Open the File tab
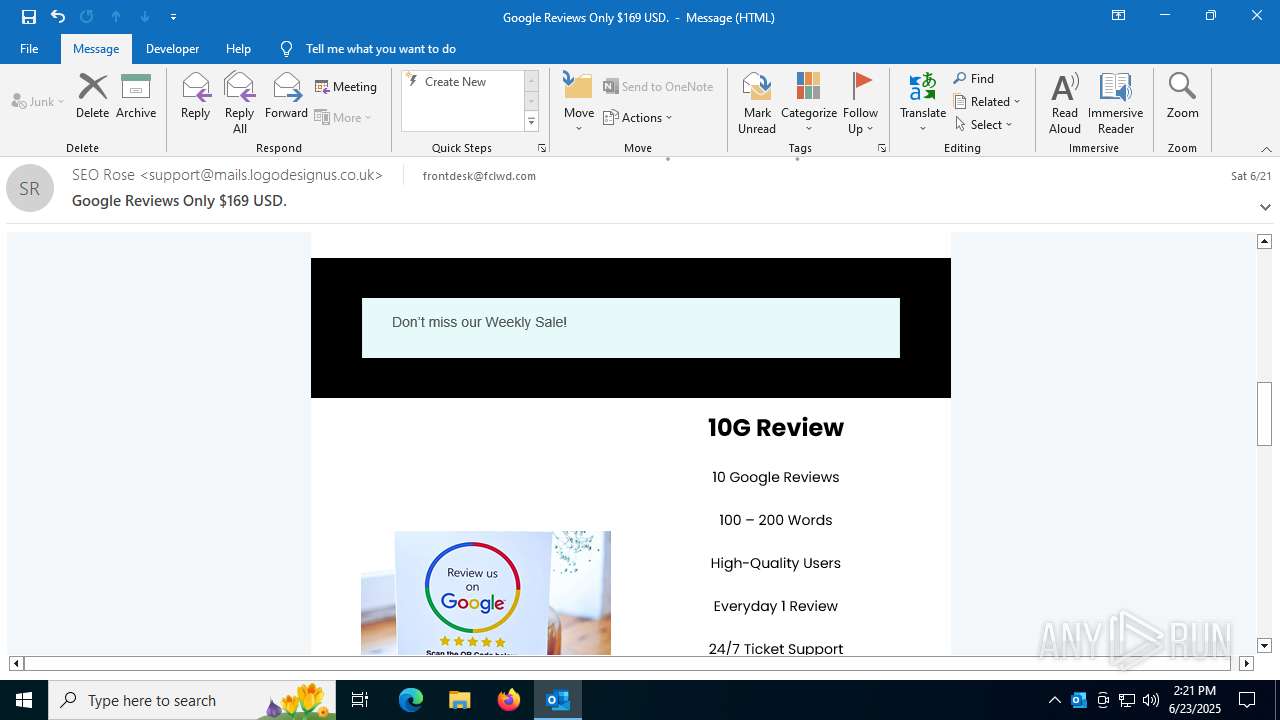The height and width of the screenshot is (720, 1280). tap(29, 48)
